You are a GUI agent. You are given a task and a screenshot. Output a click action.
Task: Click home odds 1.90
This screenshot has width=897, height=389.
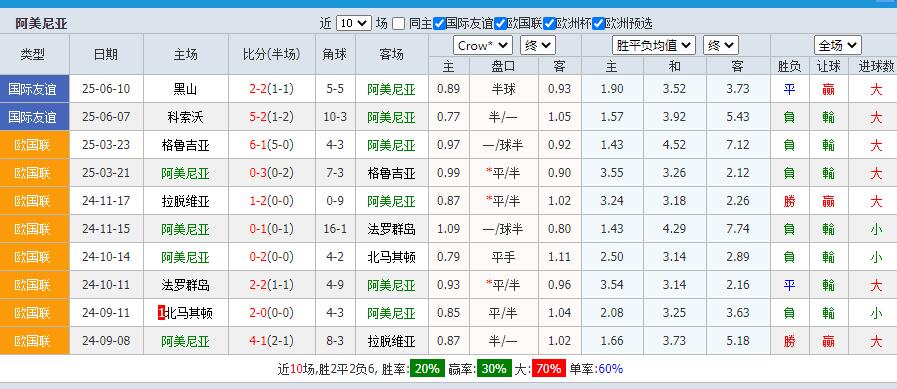pyautogui.click(x=612, y=89)
